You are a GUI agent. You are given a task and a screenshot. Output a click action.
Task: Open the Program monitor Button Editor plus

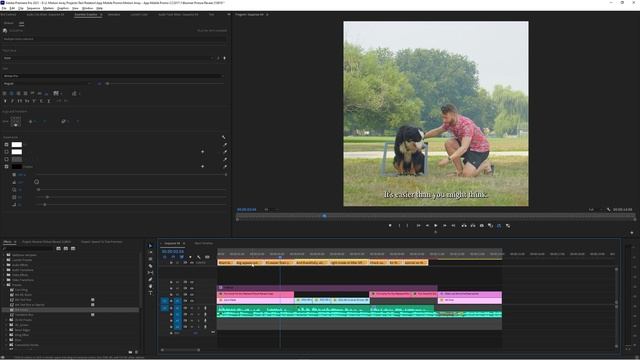coord(632,233)
